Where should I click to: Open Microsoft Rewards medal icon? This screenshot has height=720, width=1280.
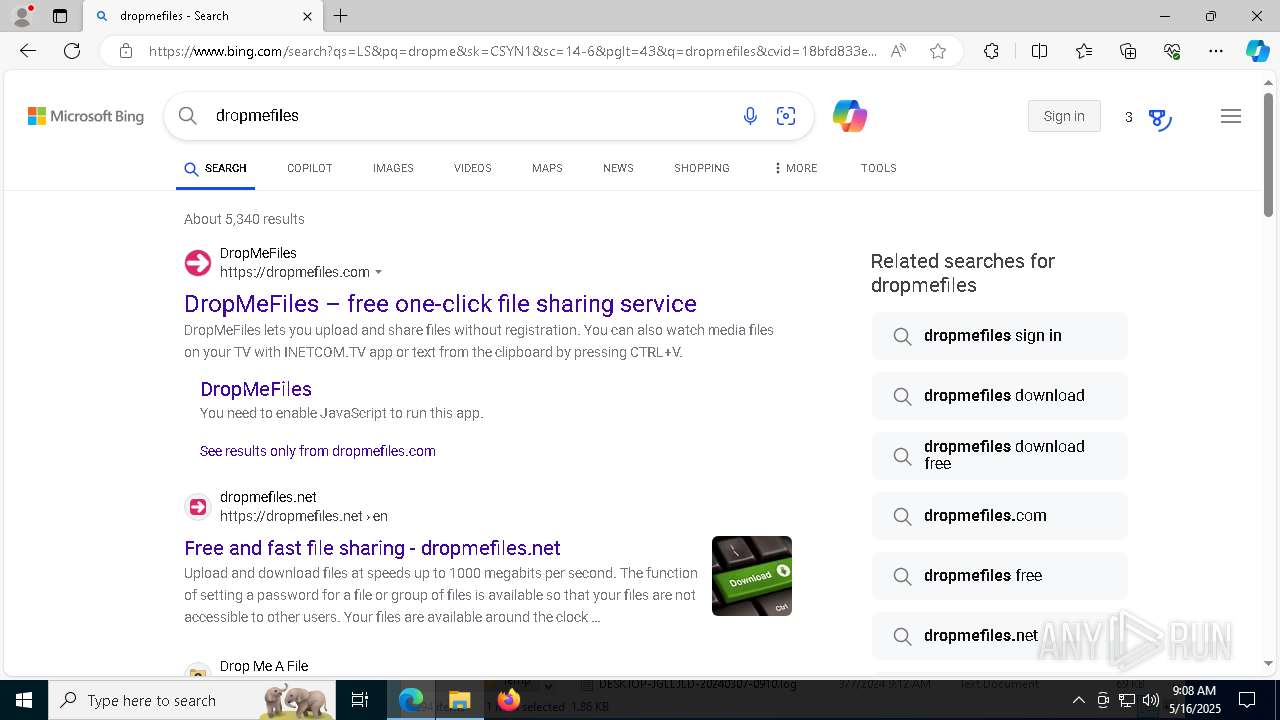[1159, 119]
